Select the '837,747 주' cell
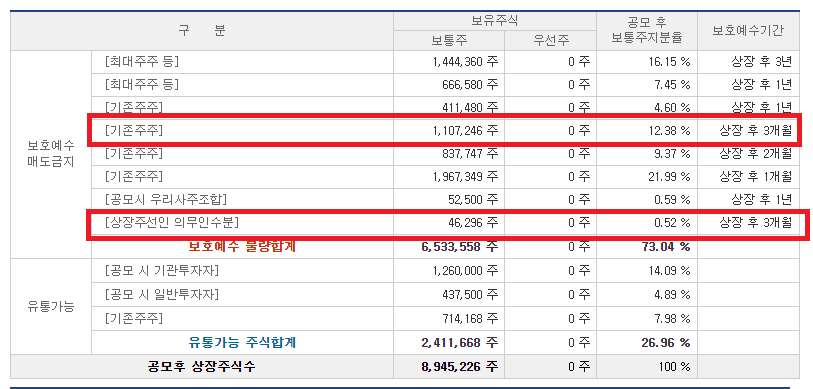The height and width of the screenshot is (389, 813). 471,154
